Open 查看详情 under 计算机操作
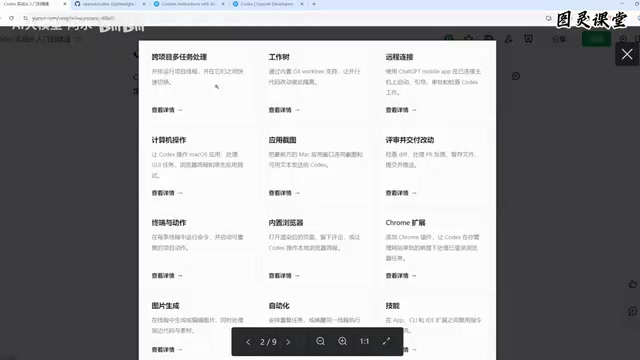 (x=167, y=193)
